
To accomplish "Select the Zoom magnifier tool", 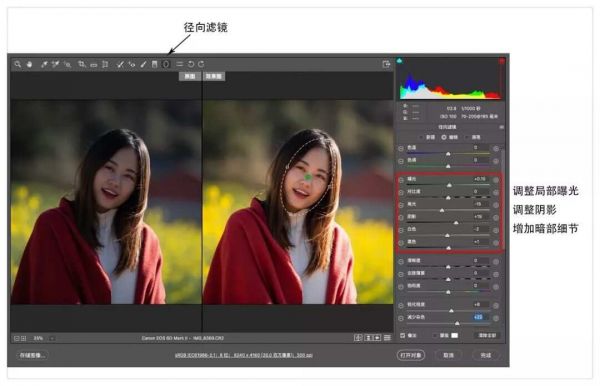I will [18, 64].
